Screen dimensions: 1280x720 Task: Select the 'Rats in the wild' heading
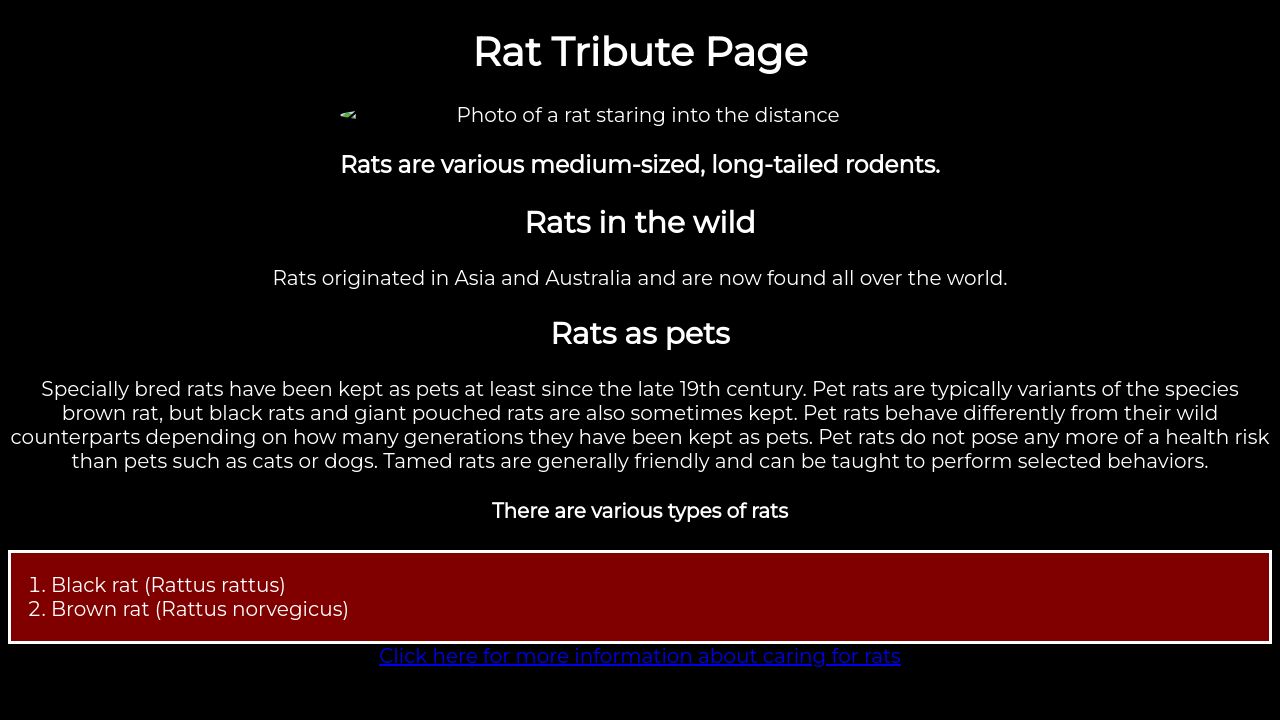pos(640,222)
